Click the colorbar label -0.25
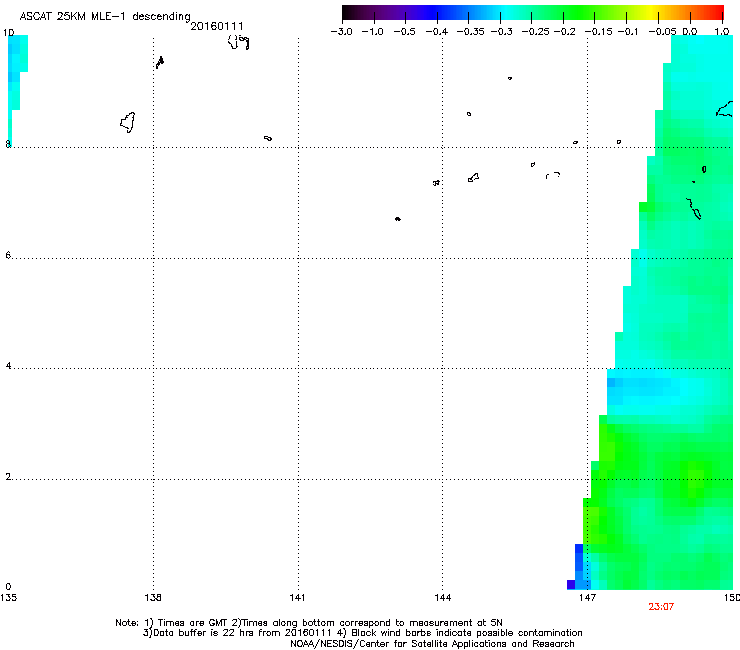Image resolution: width=740 pixels, height=650 pixels. coord(536,32)
